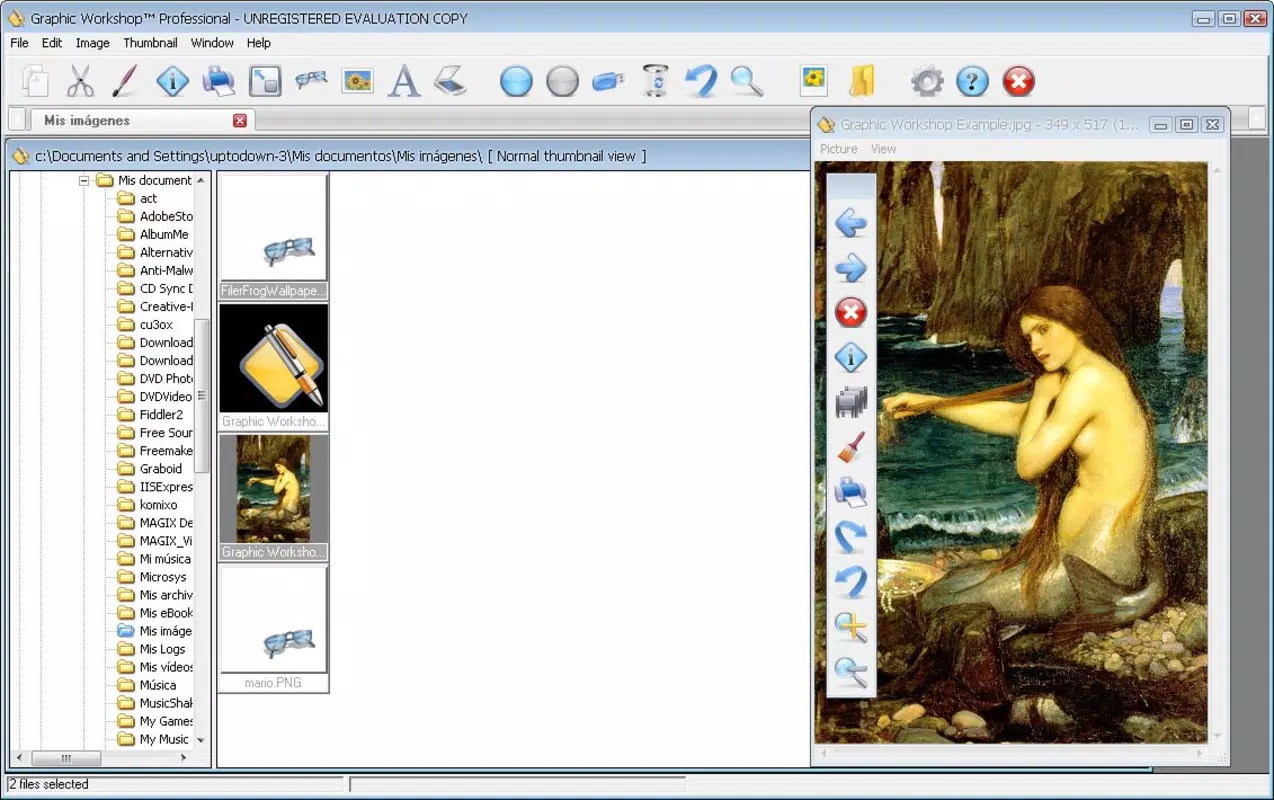
Task: Open the Window menu
Action: 212,43
